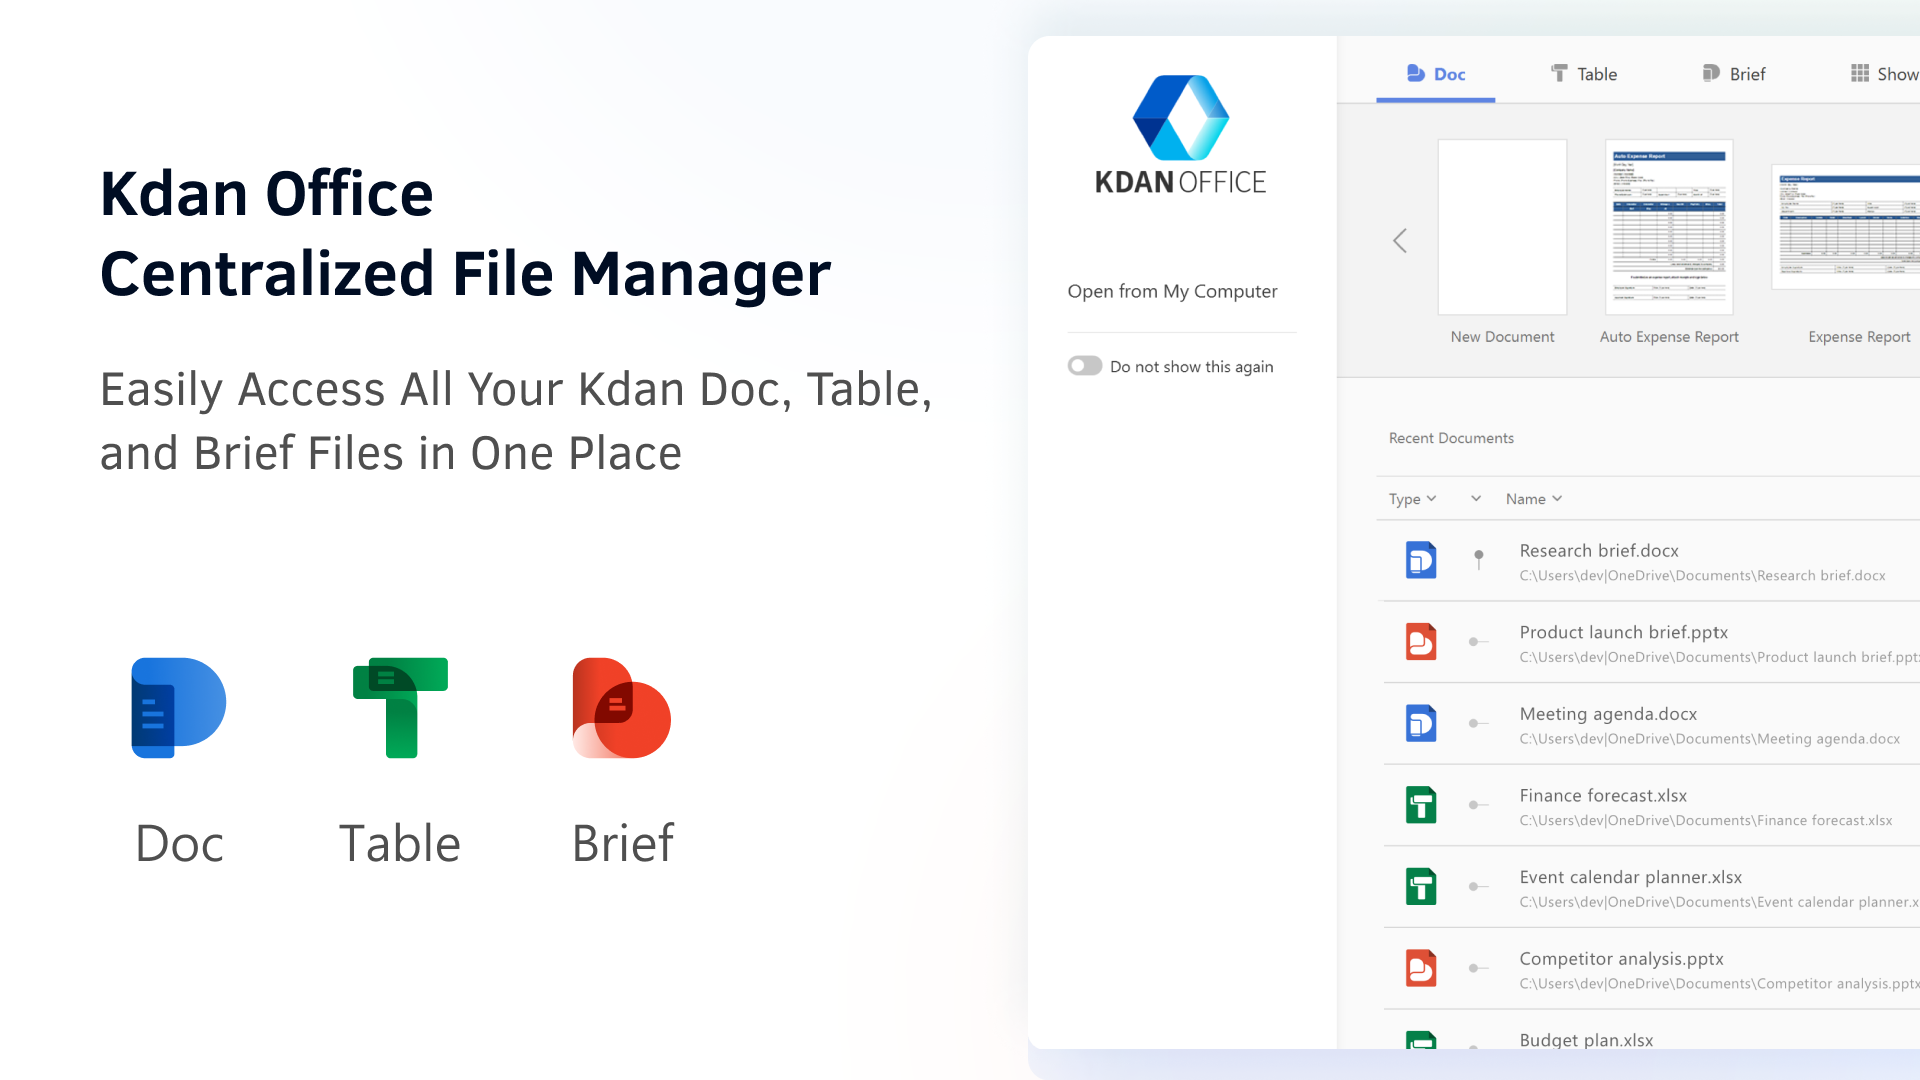Switch to the Table tab
Screen dimensions: 1920x1080
1584,73
